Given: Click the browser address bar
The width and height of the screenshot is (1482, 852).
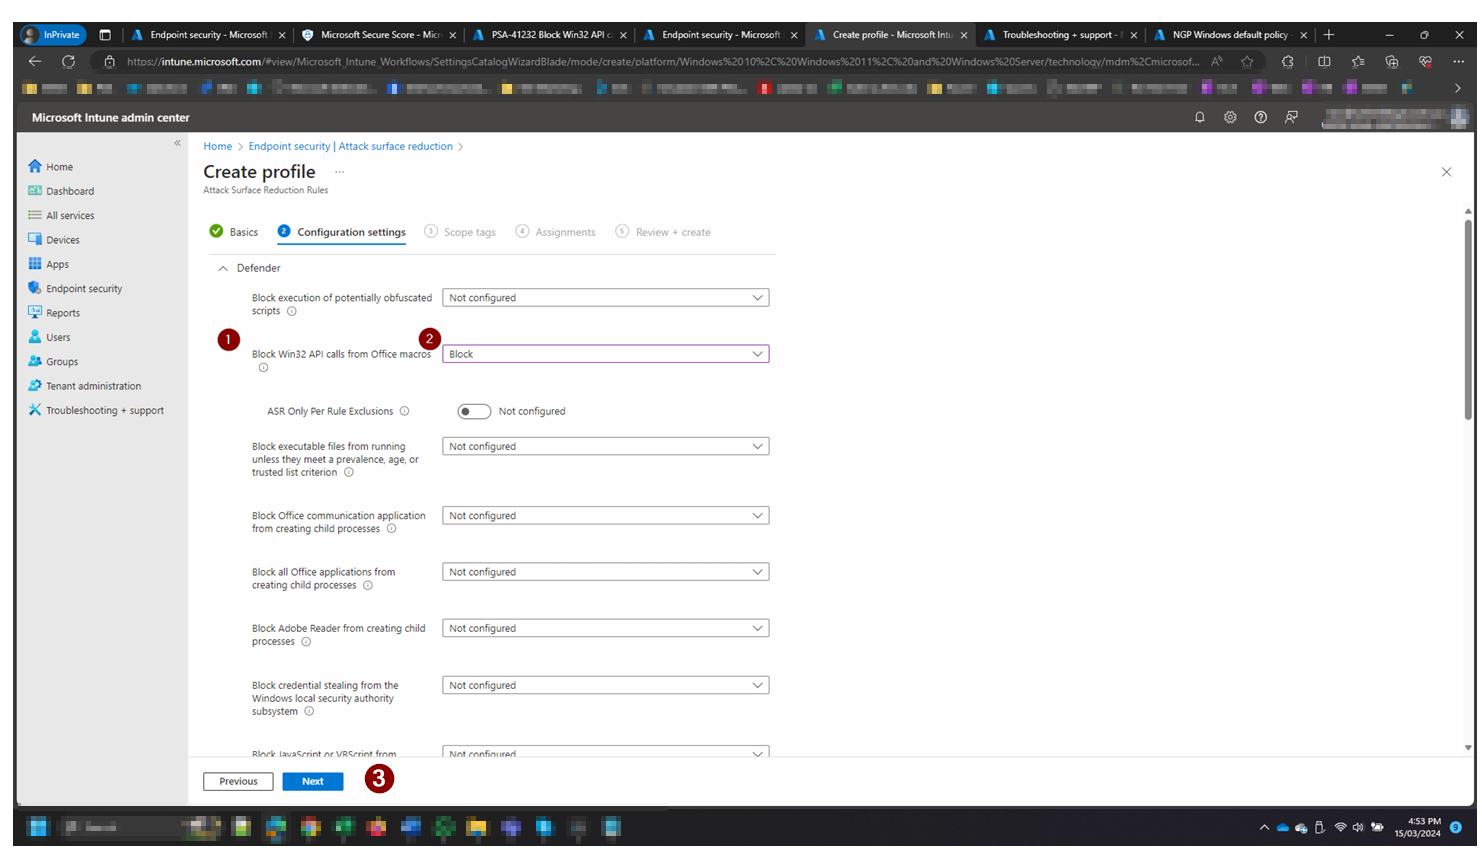Looking at the screenshot, I should coord(662,62).
